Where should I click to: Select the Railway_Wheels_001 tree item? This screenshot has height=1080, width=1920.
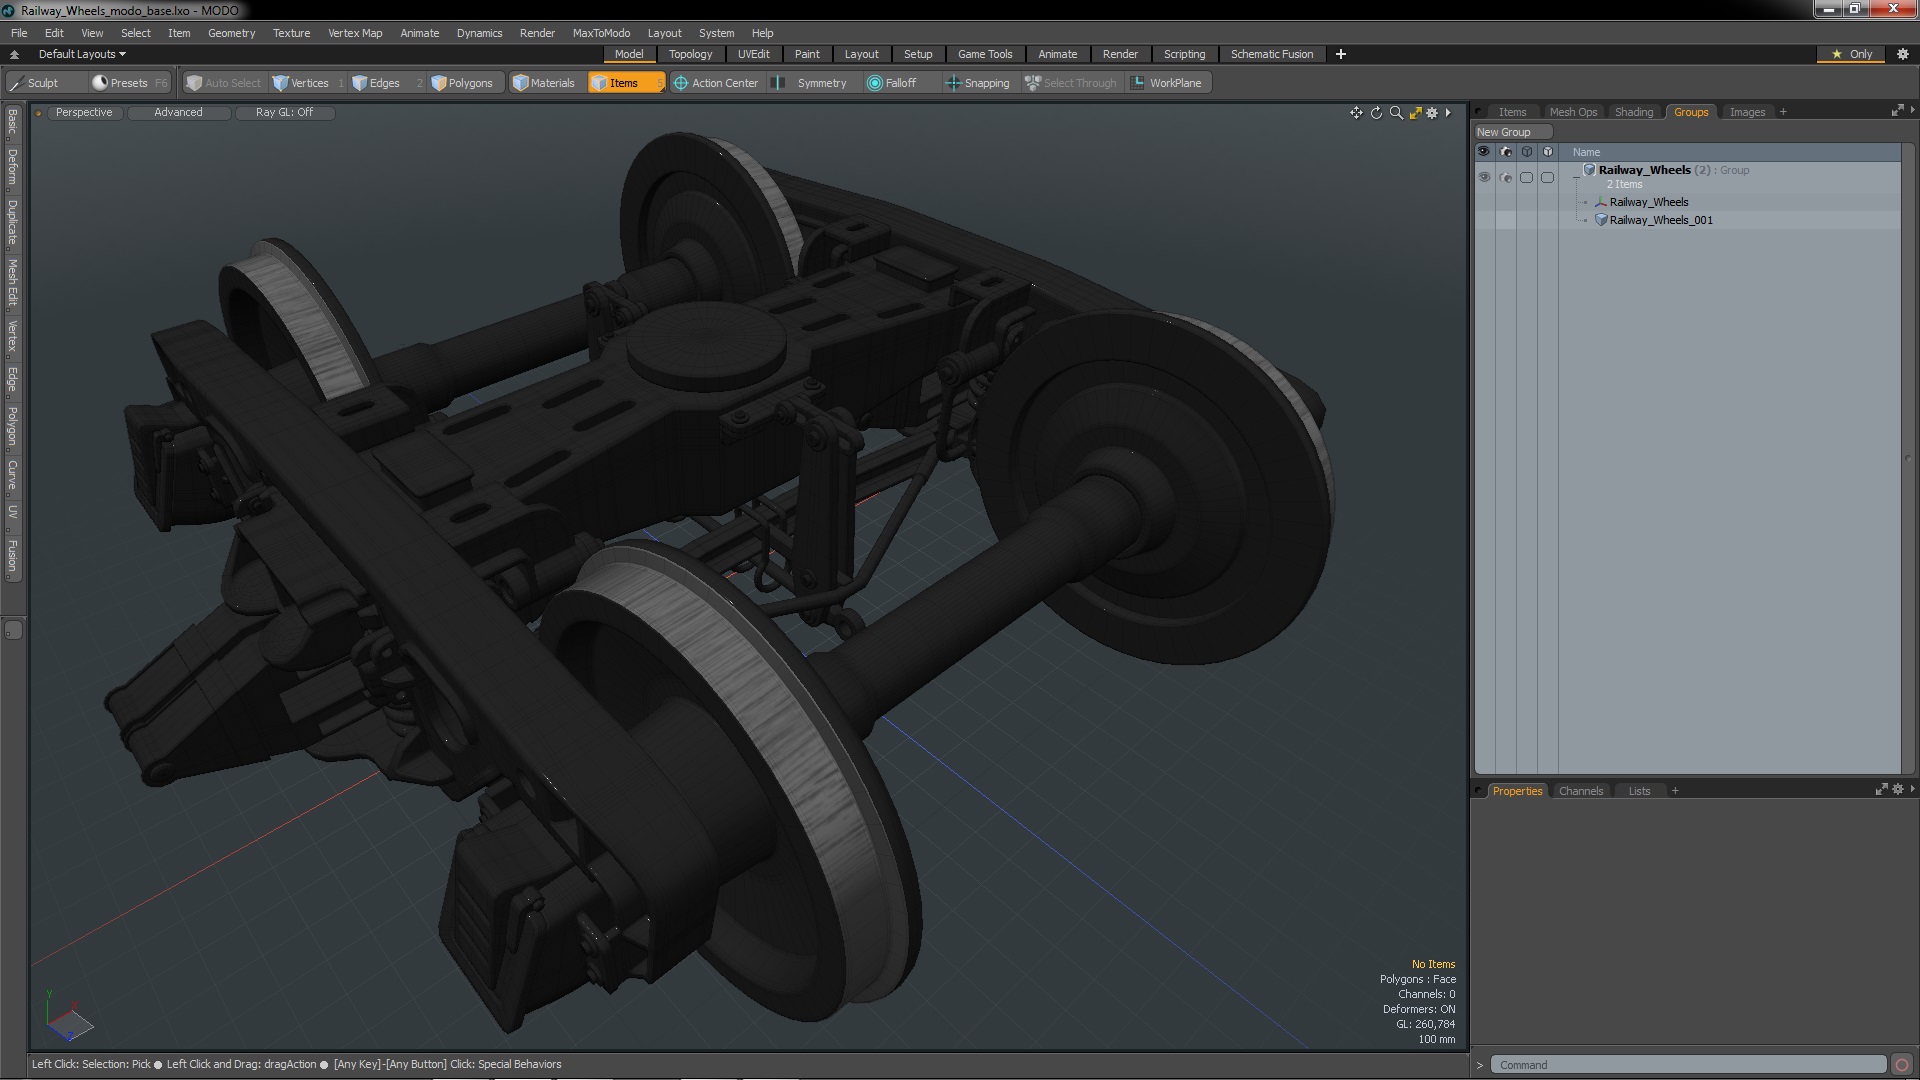coord(1660,219)
